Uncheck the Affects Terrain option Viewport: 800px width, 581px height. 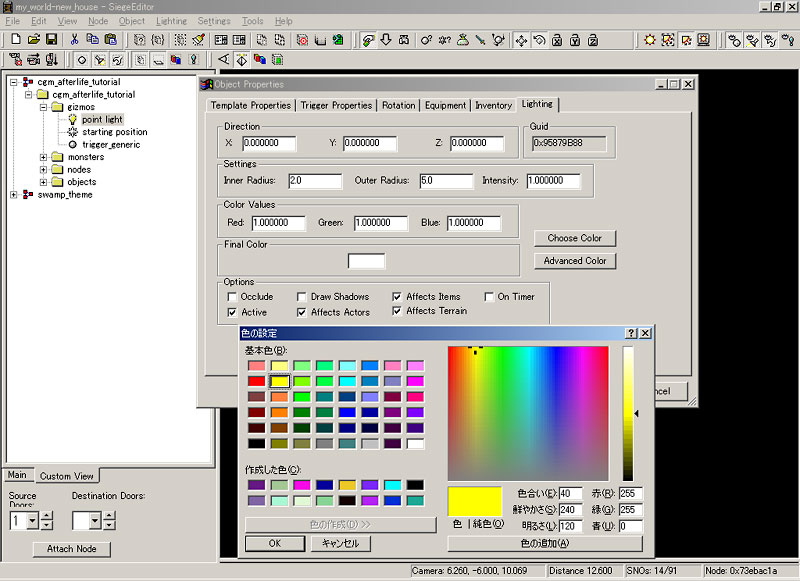pos(397,311)
